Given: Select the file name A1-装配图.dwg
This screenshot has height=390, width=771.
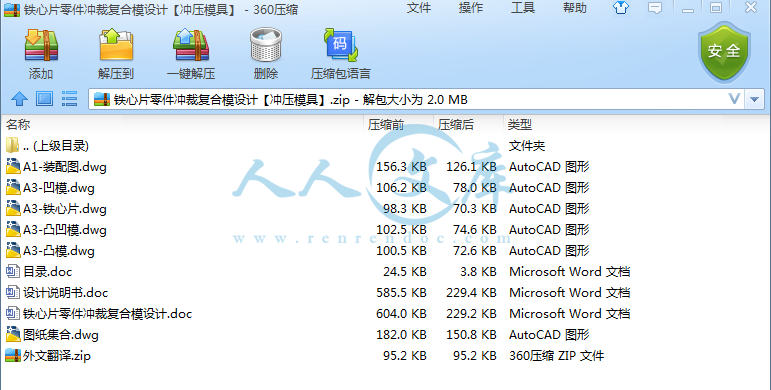Looking at the screenshot, I should pos(65,167).
